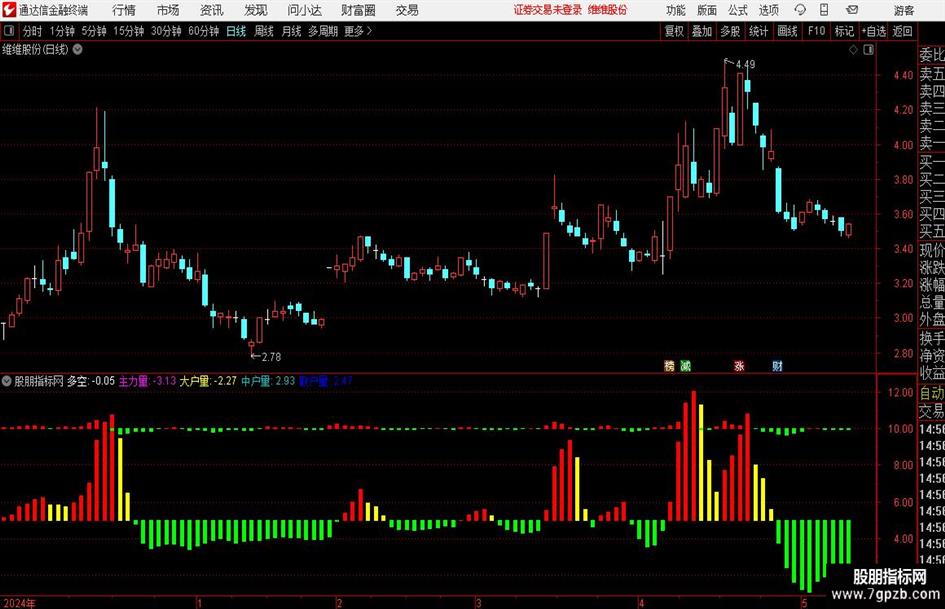Click the 标记 mark toolbar button
Image resolution: width=945 pixels, height=609 pixels.
point(844,31)
